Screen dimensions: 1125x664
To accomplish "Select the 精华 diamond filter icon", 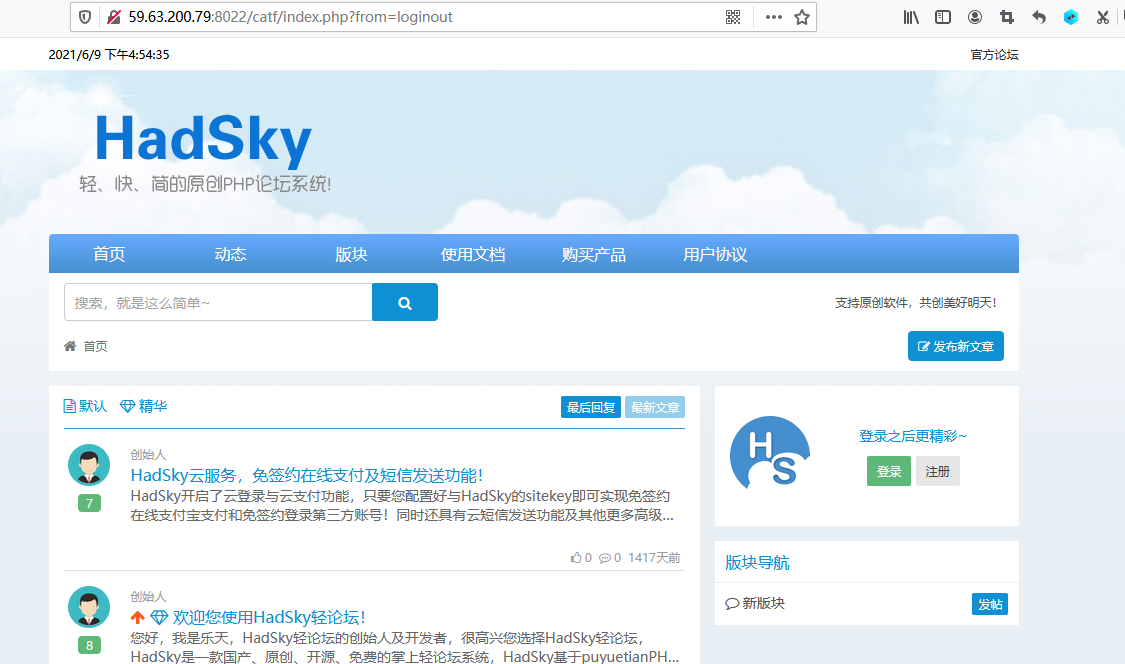I will pyautogui.click(x=128, y=405).
